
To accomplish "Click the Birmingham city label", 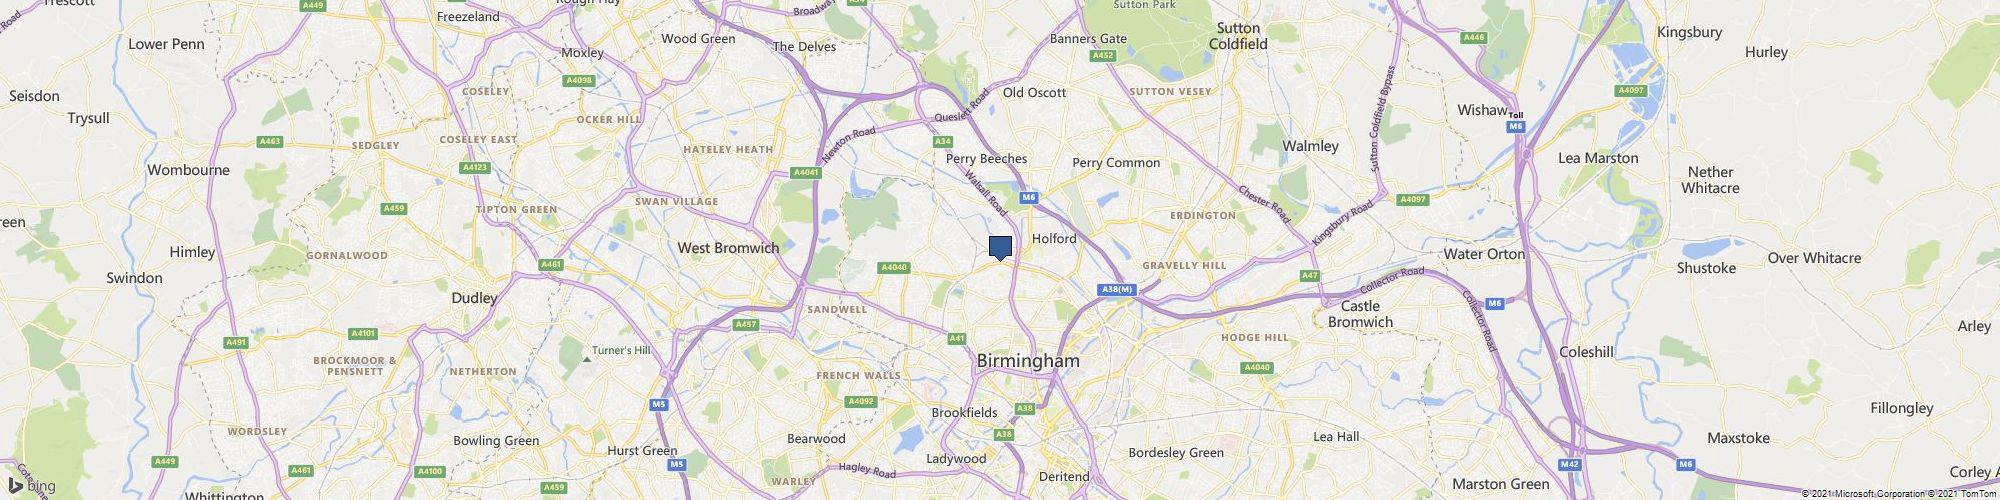I will pos(1028,360).
